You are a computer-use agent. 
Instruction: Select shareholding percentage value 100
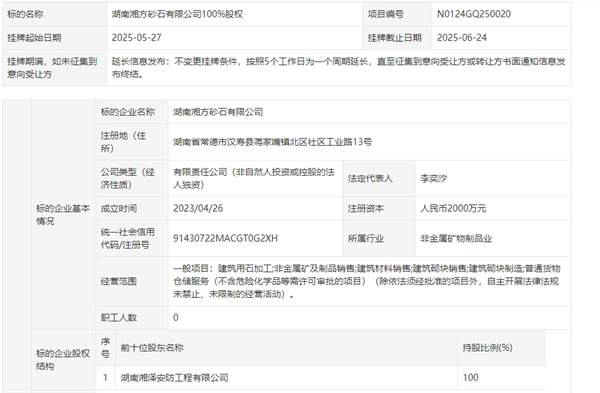pos(471,378)
